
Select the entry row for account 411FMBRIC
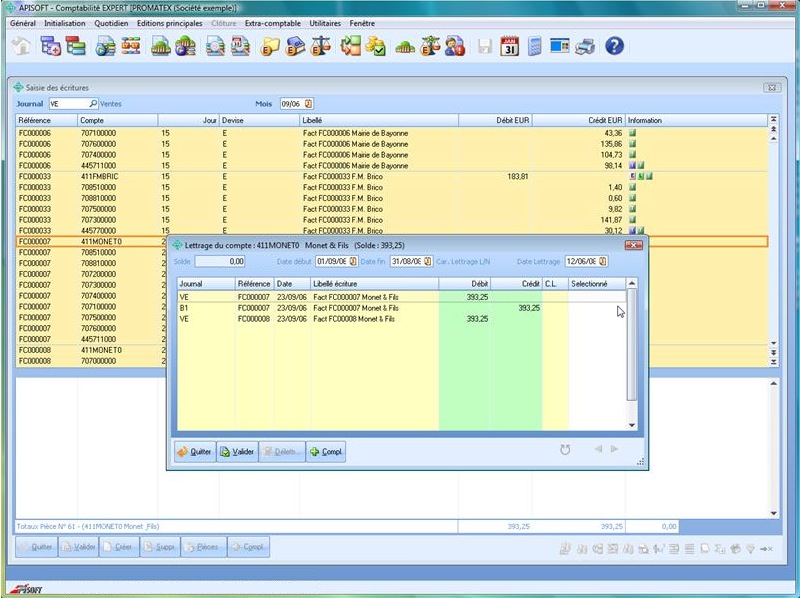pyautogui.click(x=392, y=177)
